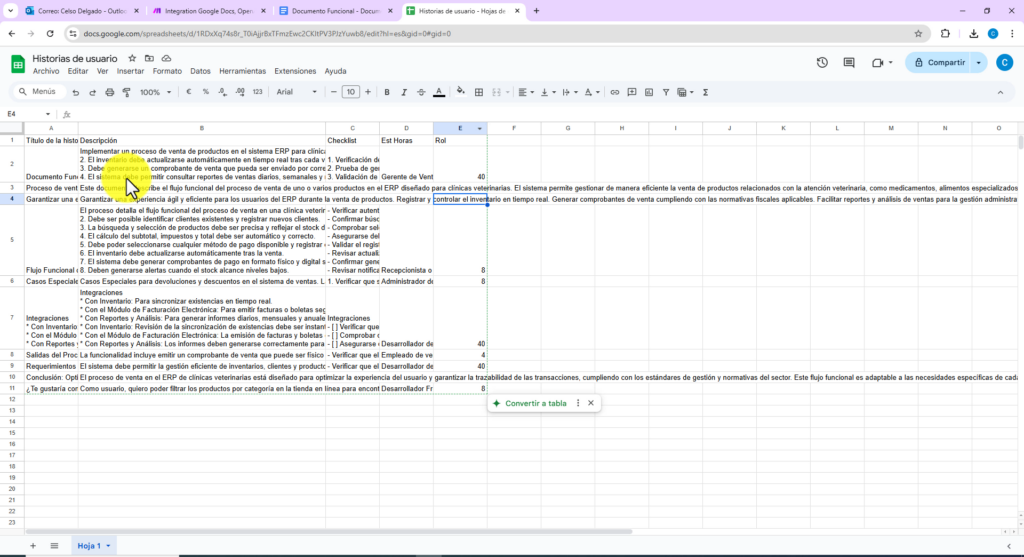Open the cell borders tool
Image resolution: width=1024 pixels, height=557 pixels.
coord(479,92)
